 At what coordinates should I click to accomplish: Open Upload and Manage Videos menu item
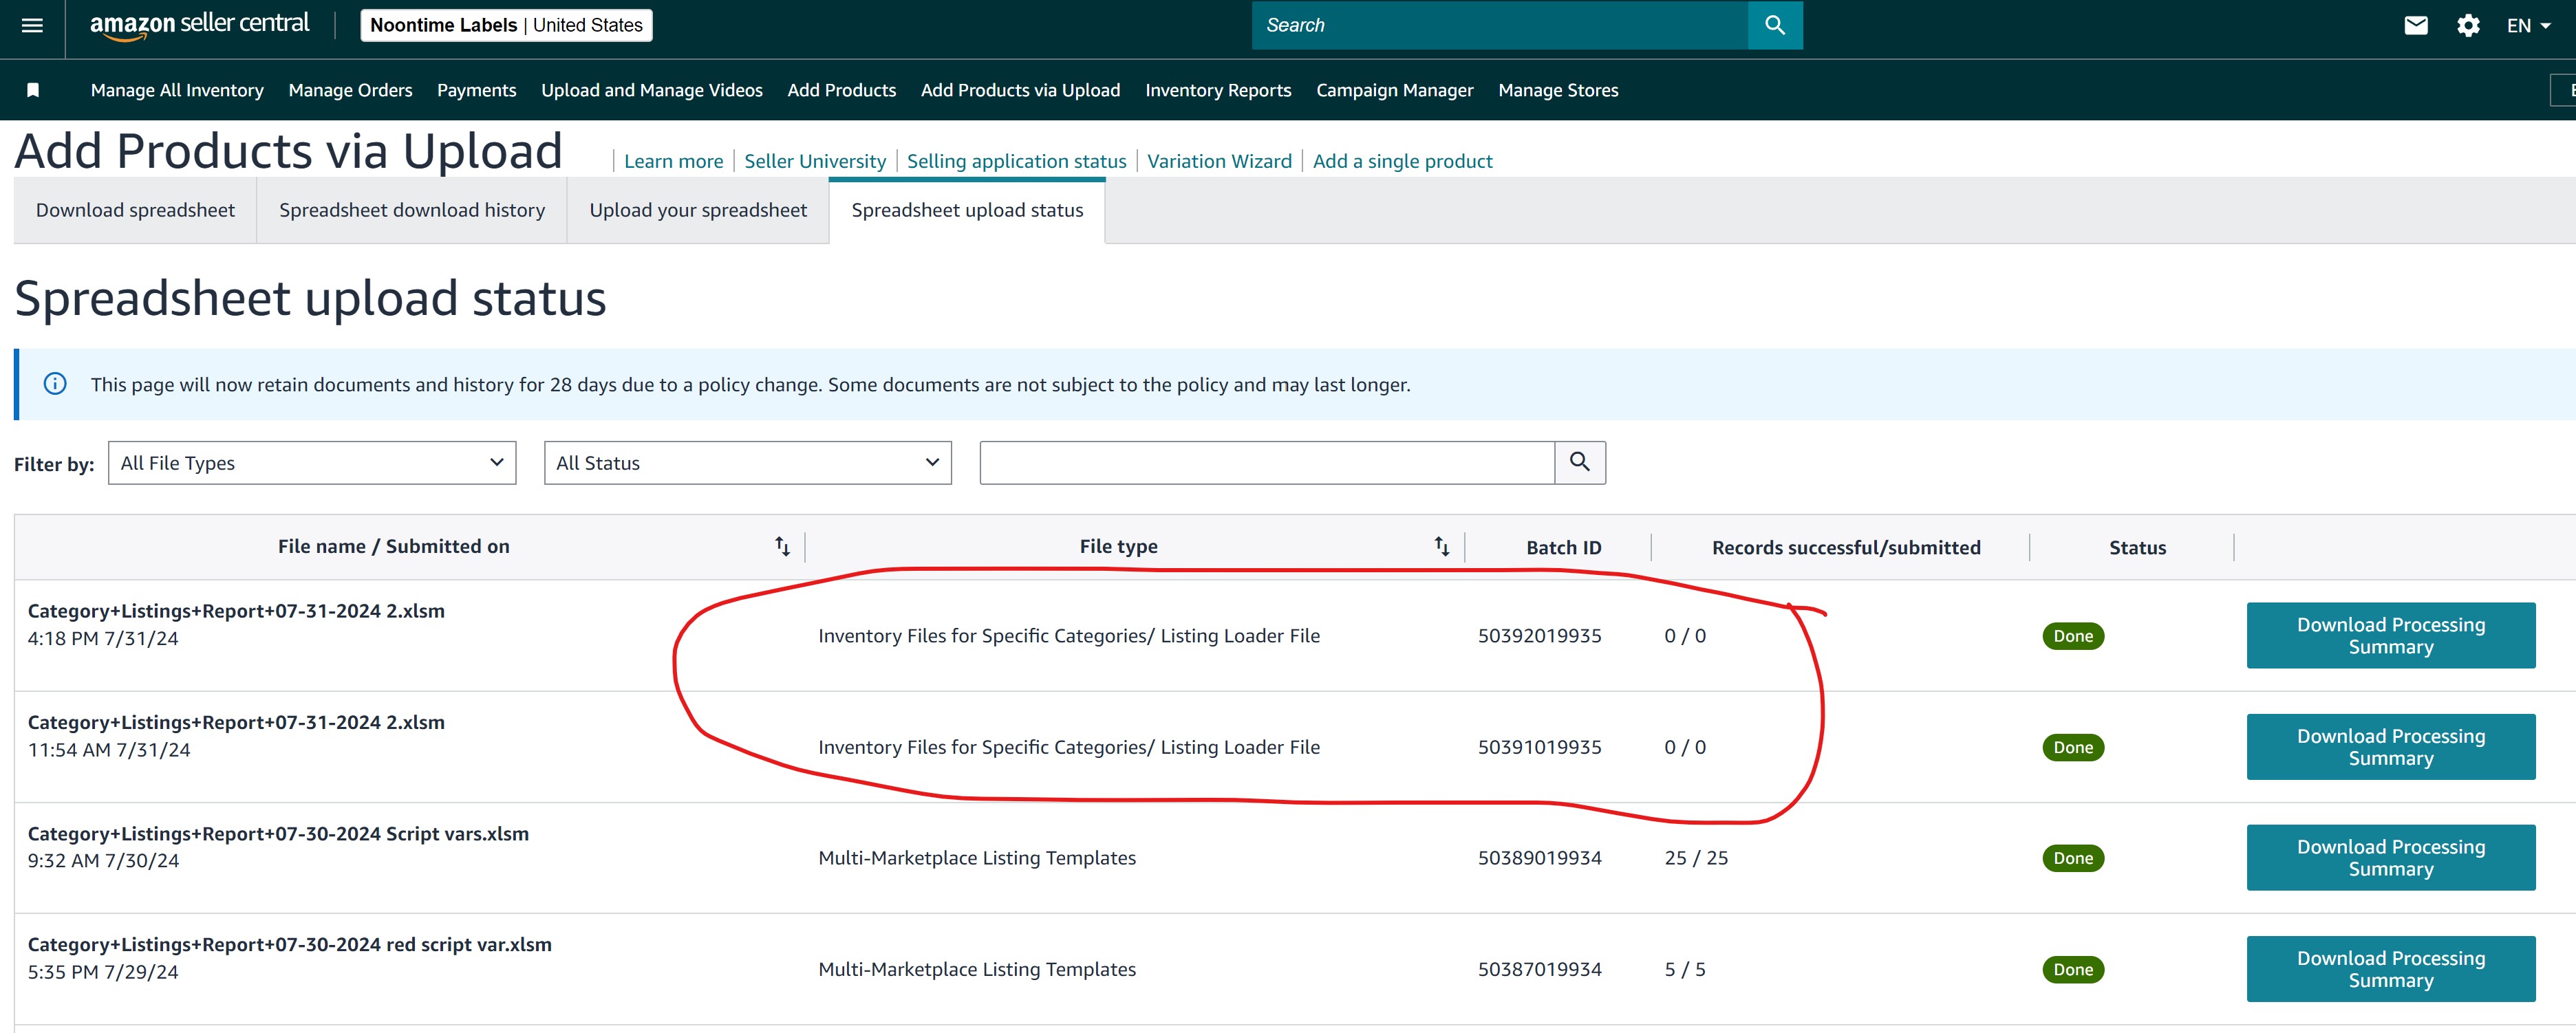[652, 90]
